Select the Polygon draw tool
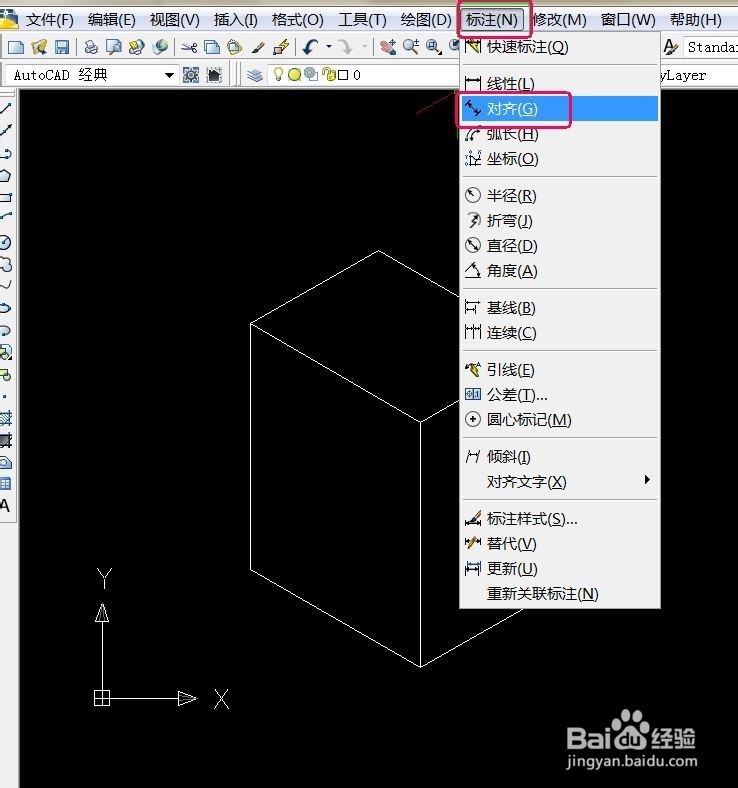This screenshot has height=788, width=738. (5, 175)
